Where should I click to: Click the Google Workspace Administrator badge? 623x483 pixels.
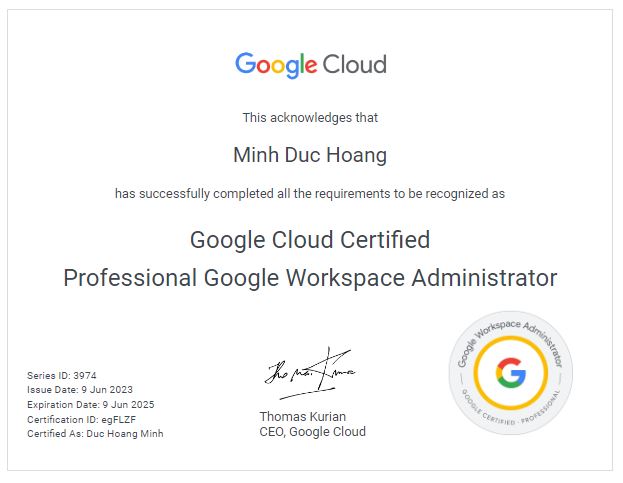tap(511, 373)
